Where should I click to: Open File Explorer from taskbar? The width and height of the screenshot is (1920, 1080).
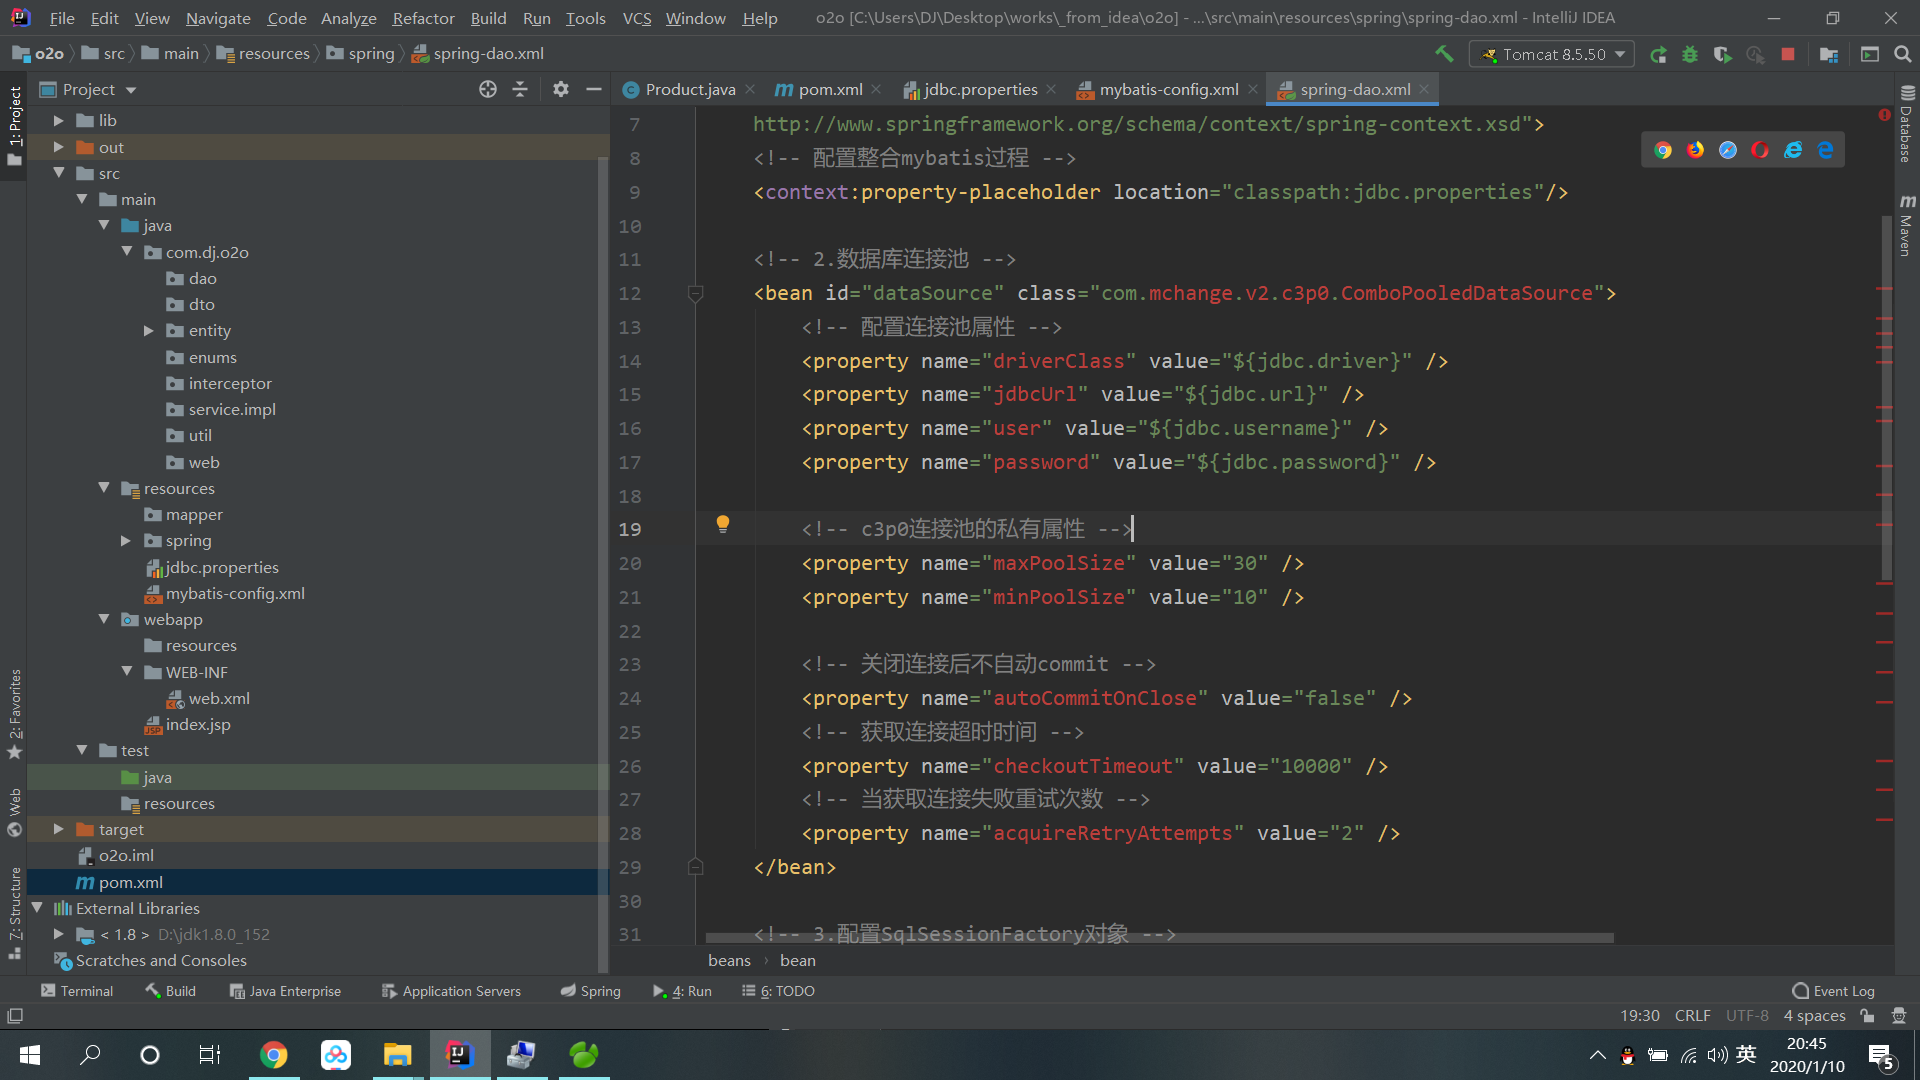click(397, 1055)
